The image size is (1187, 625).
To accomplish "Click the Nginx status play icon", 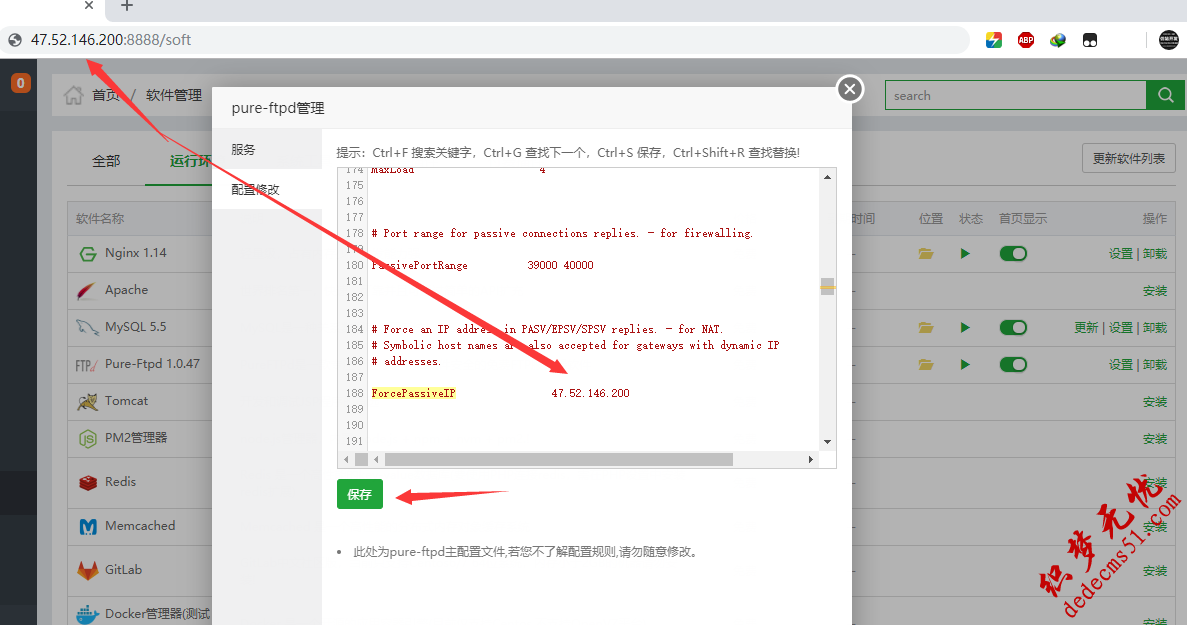I will click(965, 254).
